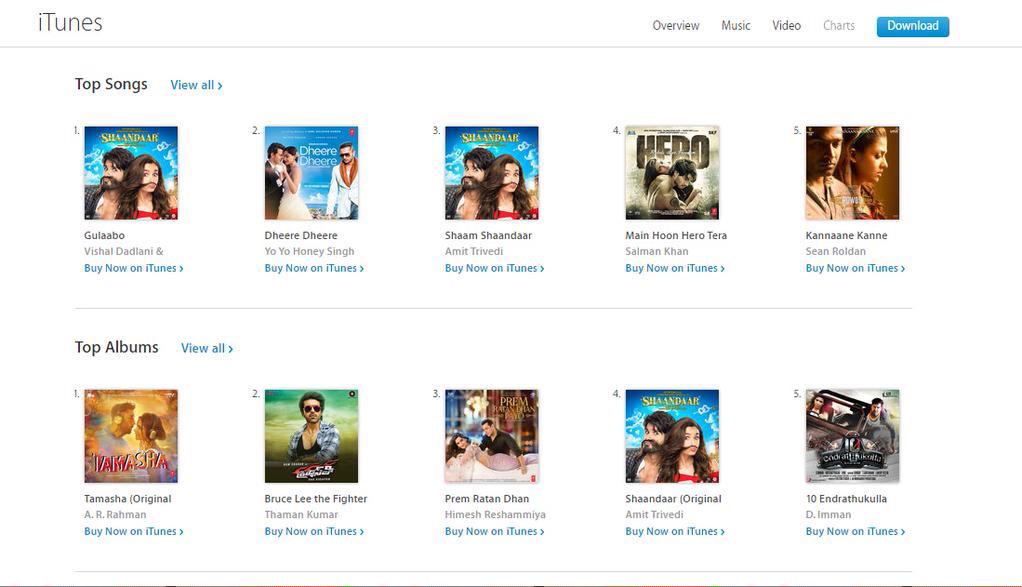Select artist text Sean Roldan
The image size is (1022, 587).
click(x=836, y=251)
